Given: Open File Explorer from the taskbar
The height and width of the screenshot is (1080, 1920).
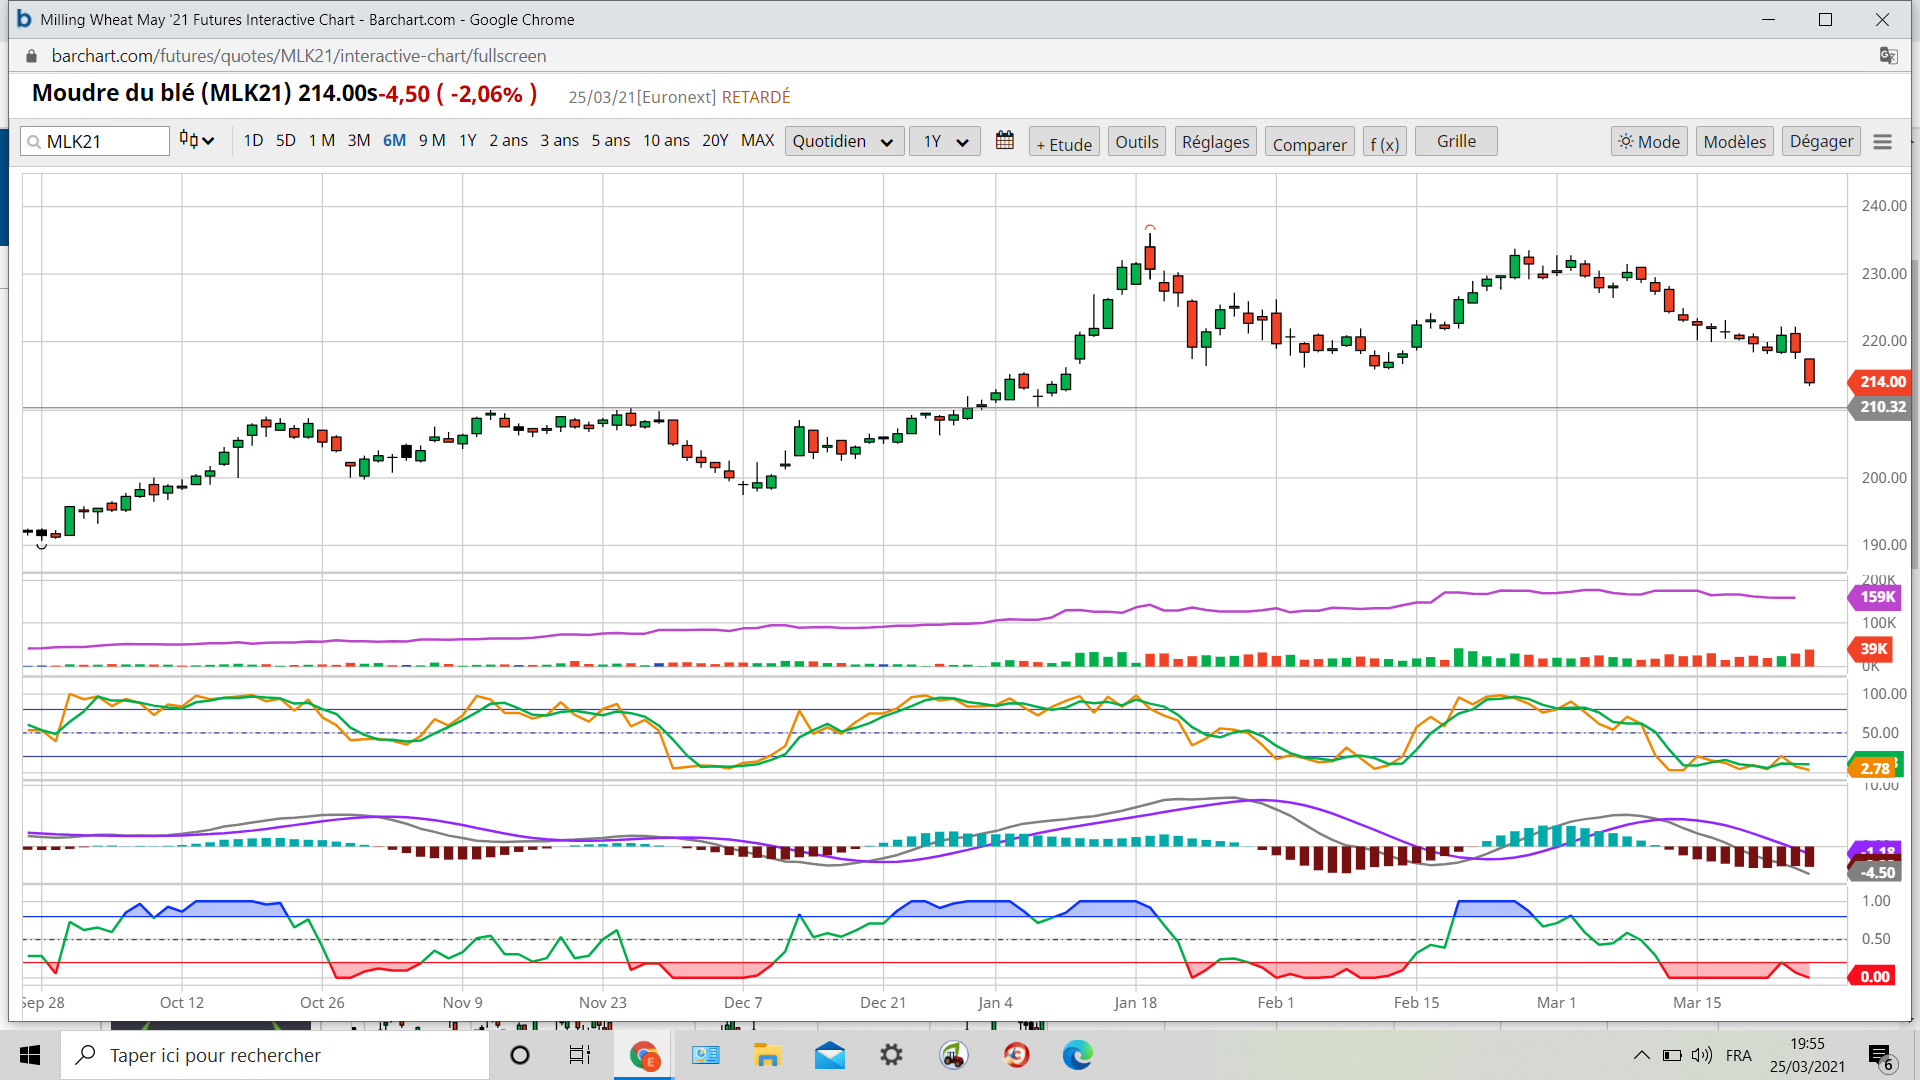Looking at the screenshot, I should (767, 1055).
